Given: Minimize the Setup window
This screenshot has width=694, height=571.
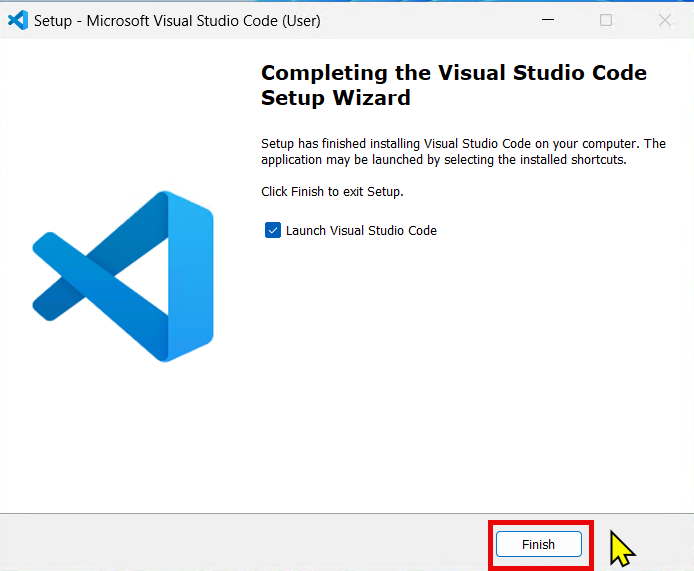Looking at the screenshot, I should point(547,20).
